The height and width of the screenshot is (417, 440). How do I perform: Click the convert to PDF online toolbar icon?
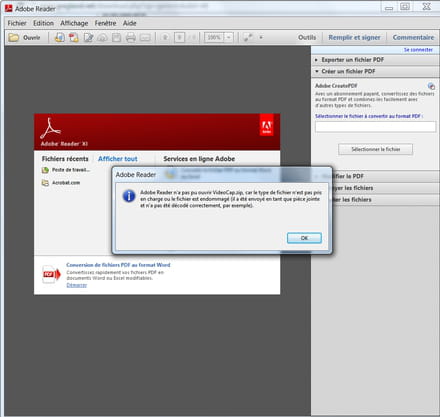59,37
